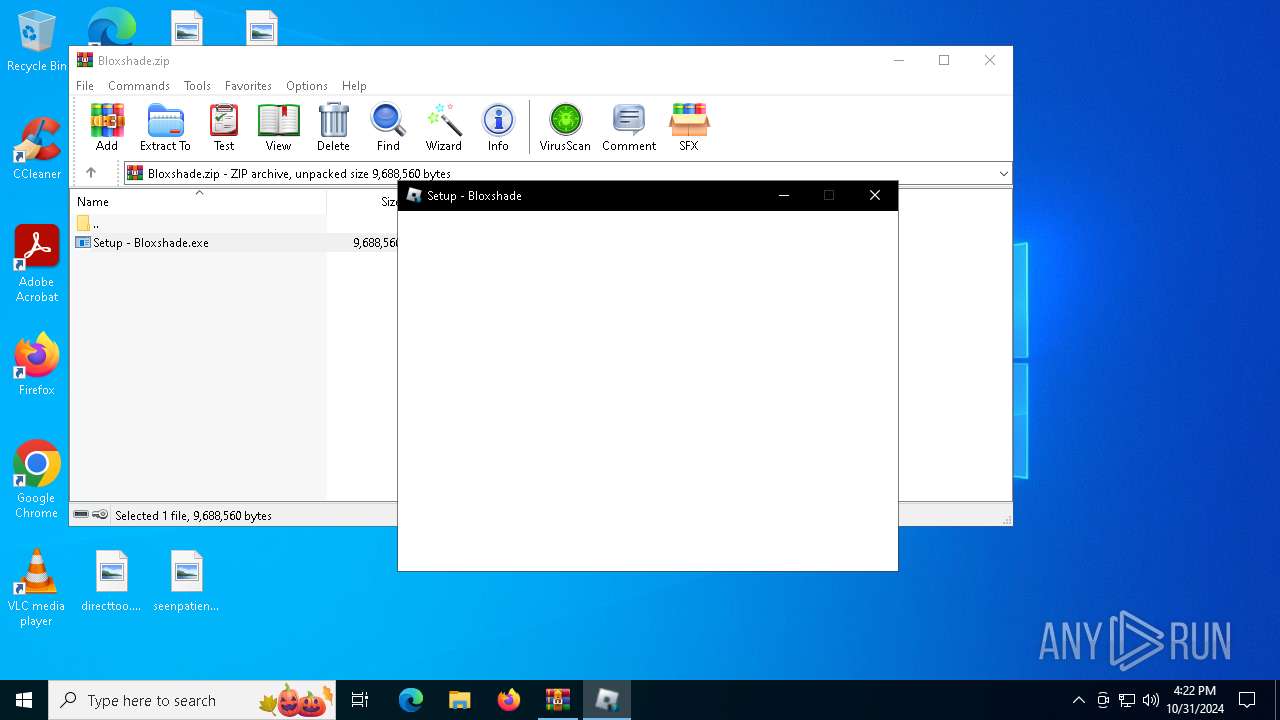Show hidden system tray icons
Viewport: 1280px width, 720px height.
[1078, 700]
